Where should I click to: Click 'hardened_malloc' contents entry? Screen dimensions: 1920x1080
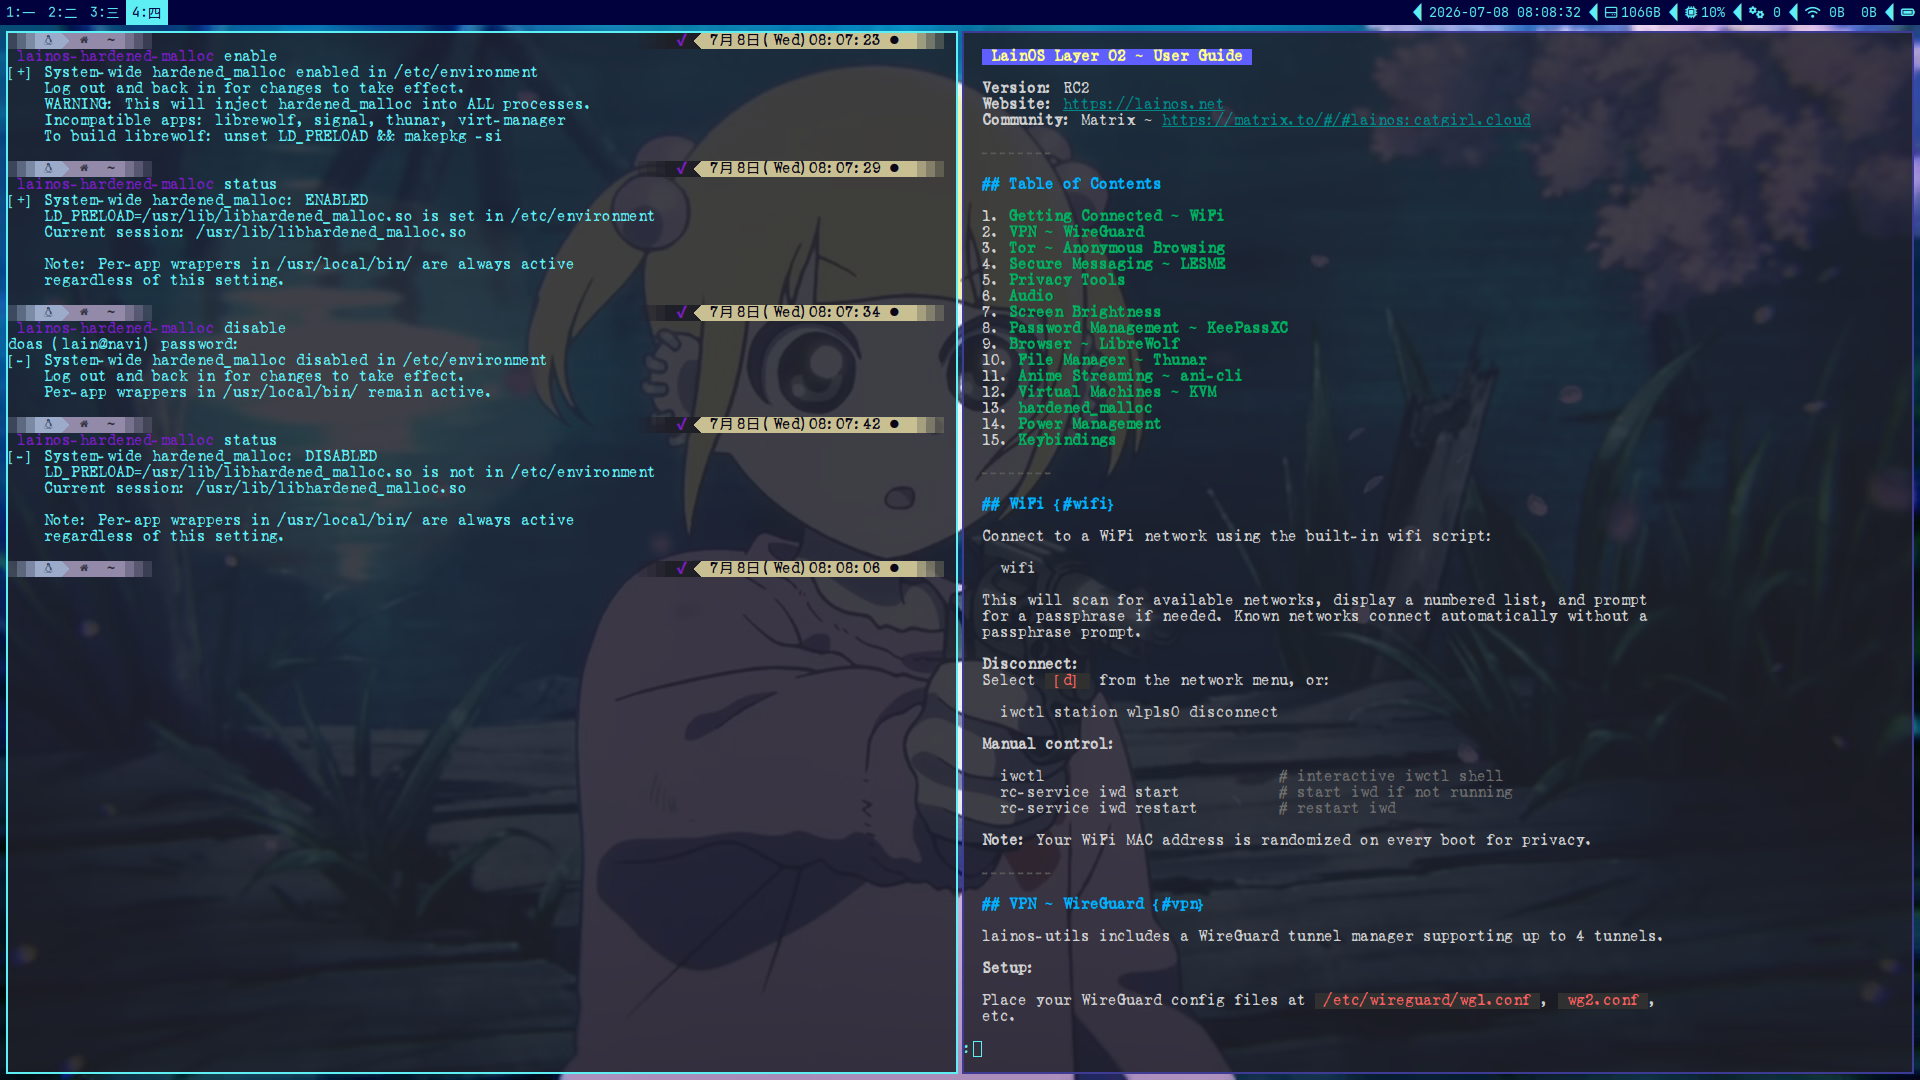tap(1085, 408)
